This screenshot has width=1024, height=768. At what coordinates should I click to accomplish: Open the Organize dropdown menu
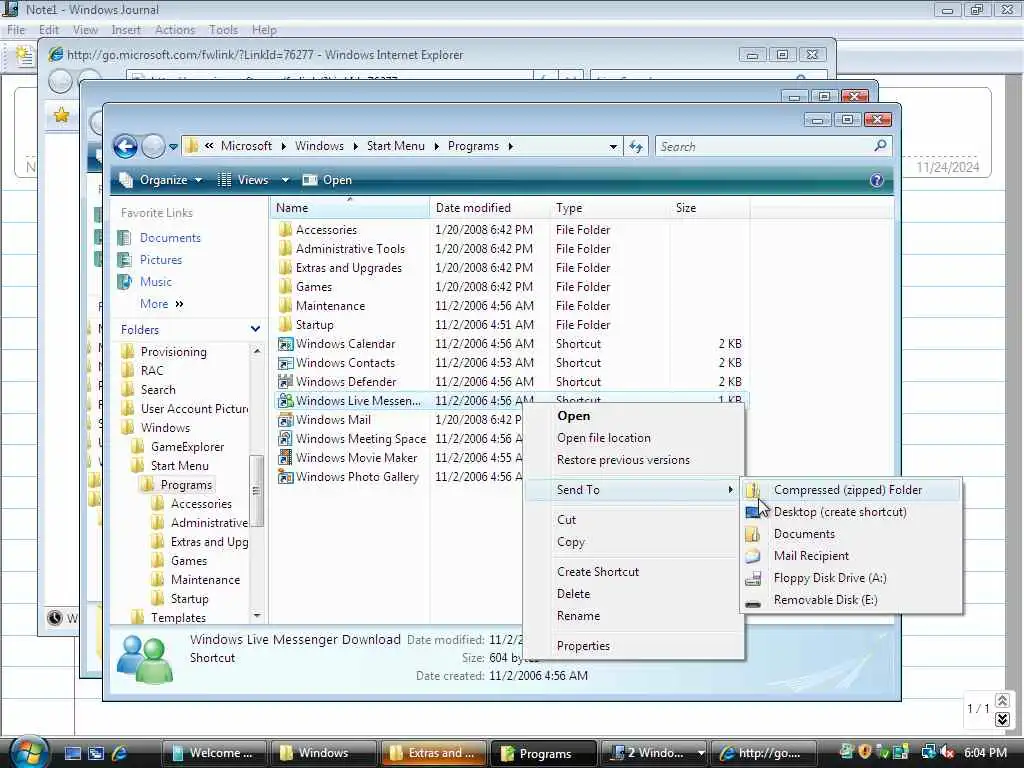click(x=161, y=180)
